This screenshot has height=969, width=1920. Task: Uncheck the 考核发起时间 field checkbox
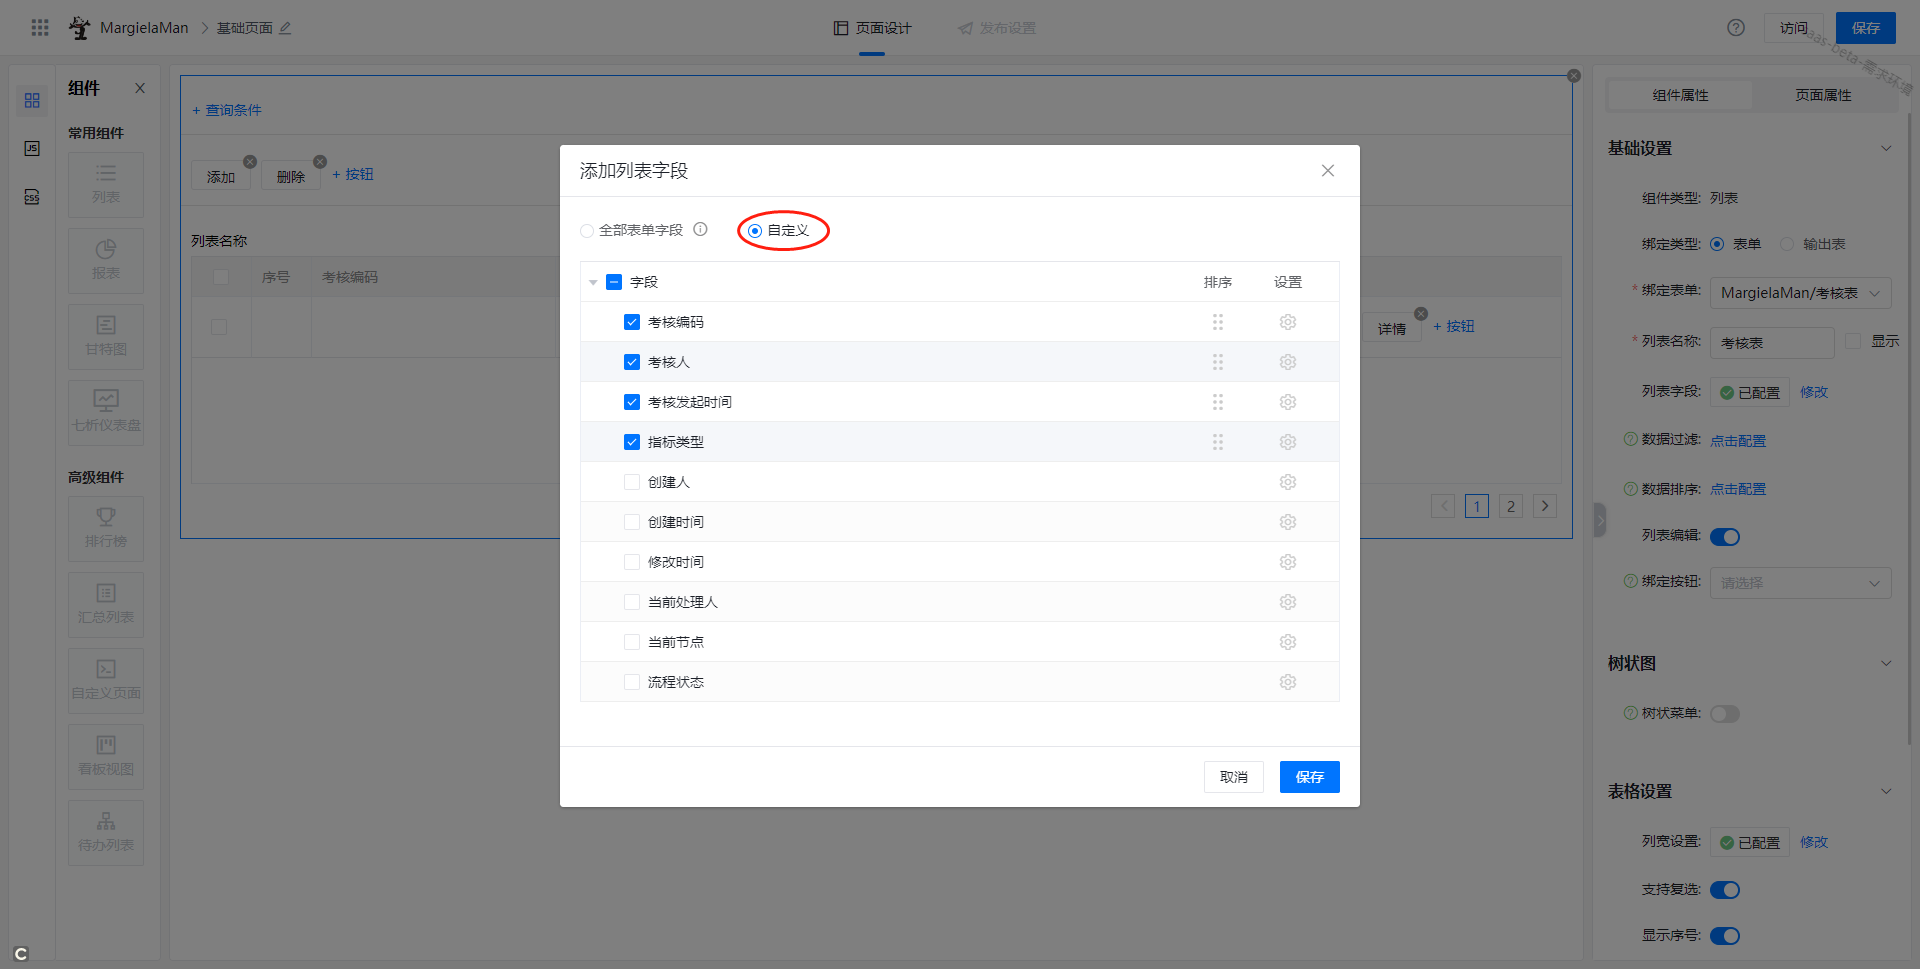tap(632, 402)
